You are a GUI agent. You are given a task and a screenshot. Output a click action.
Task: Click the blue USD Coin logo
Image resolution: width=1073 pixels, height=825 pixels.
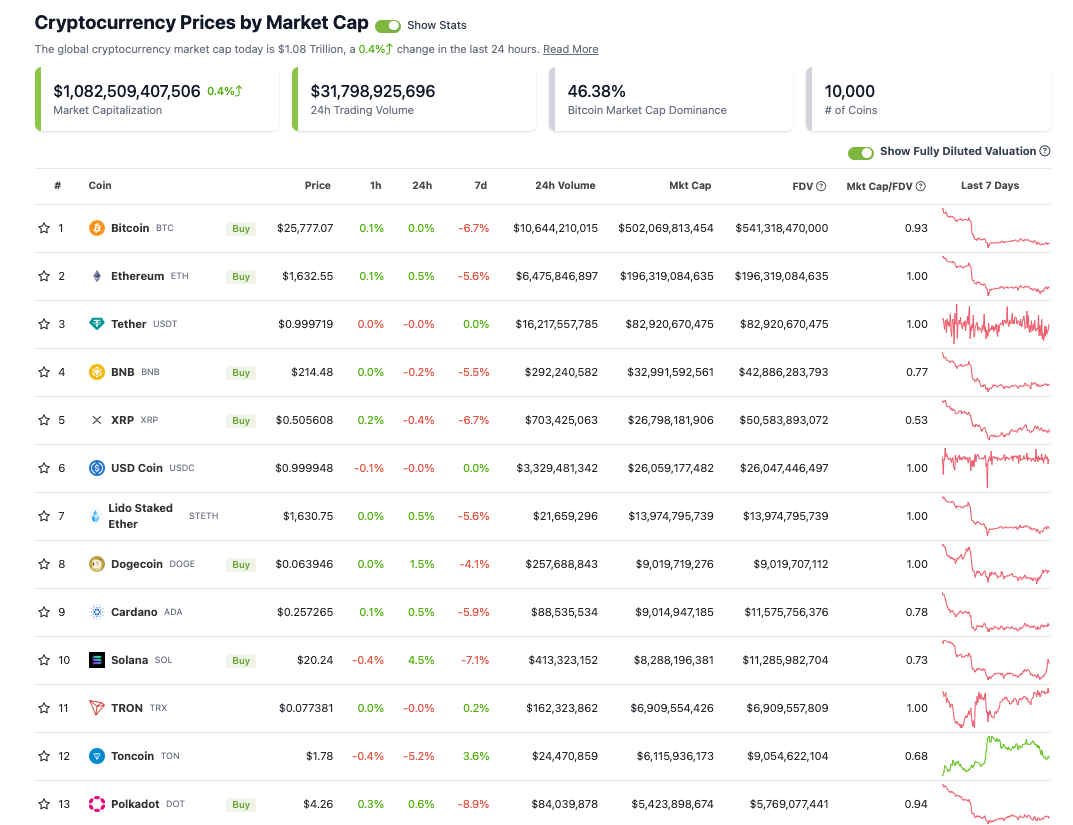tap(97, 468)
